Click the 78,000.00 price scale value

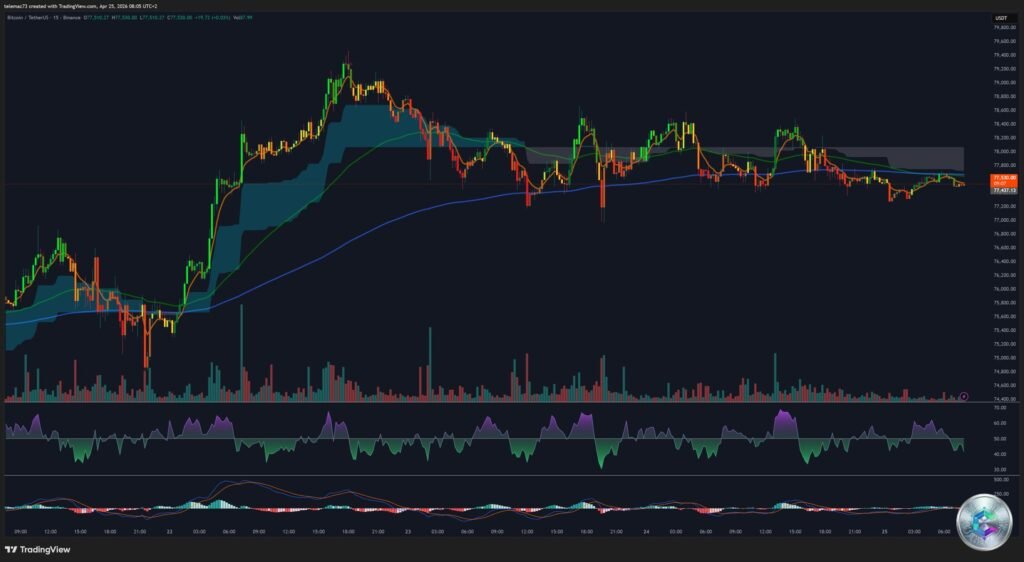[x=1004, y=151]
